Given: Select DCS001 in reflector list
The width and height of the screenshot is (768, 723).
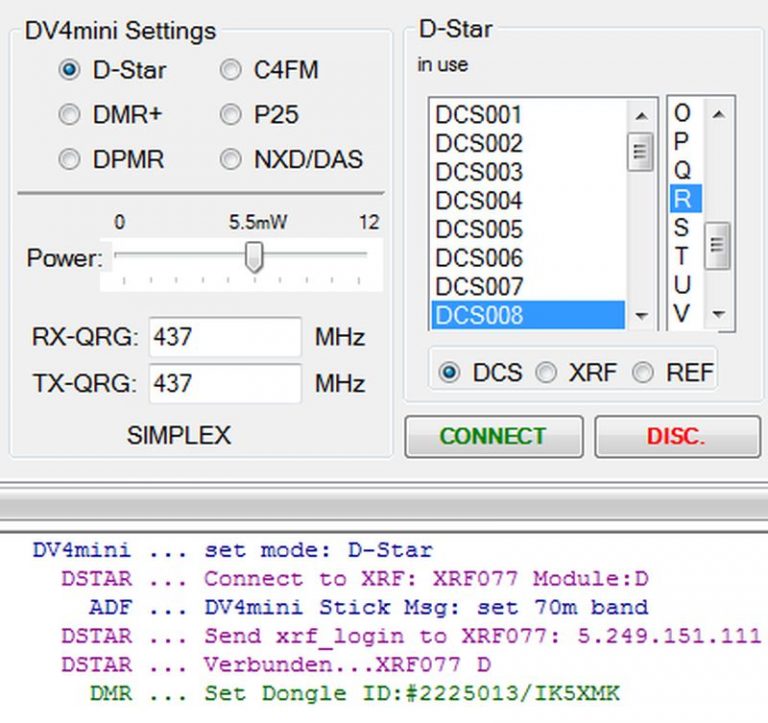Looking at the screenshot, I should pos(528,115).
